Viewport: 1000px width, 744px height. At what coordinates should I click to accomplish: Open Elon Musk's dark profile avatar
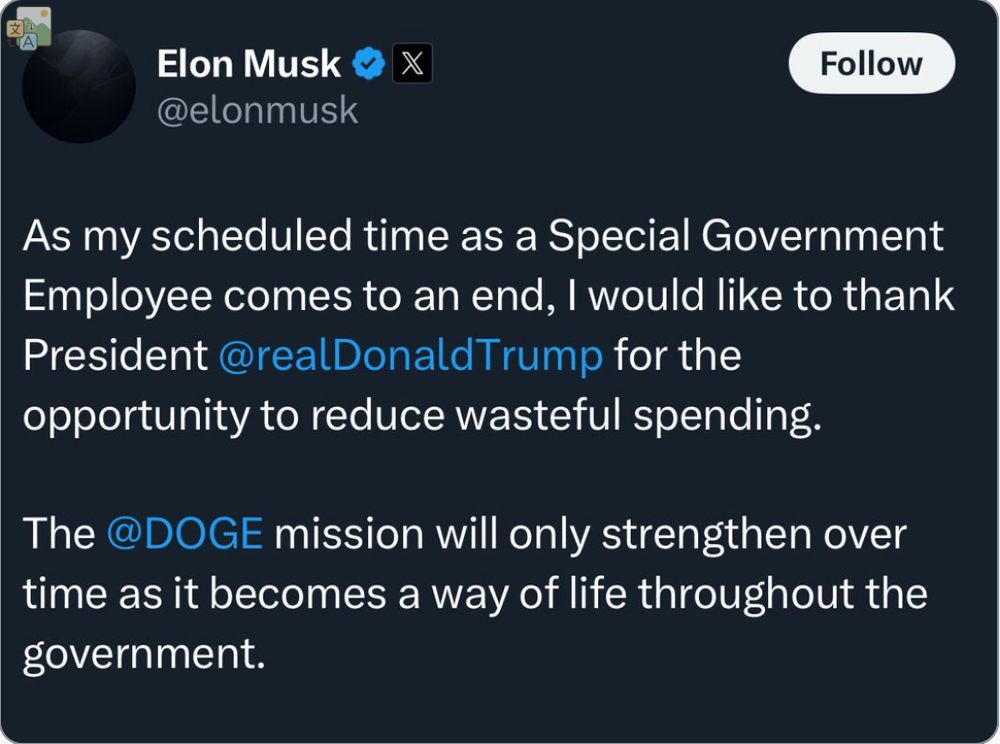point(79,86)
